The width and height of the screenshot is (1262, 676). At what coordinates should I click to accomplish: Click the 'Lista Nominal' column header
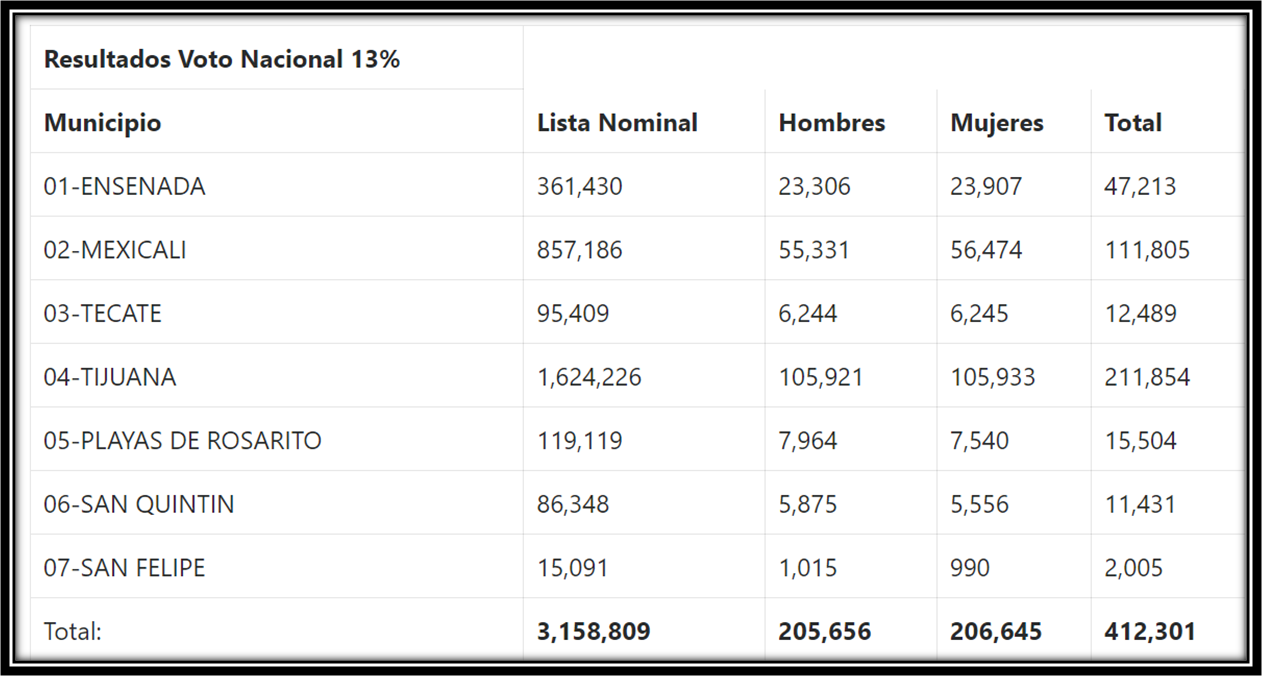pyautogui.click(x=617, y=123)
